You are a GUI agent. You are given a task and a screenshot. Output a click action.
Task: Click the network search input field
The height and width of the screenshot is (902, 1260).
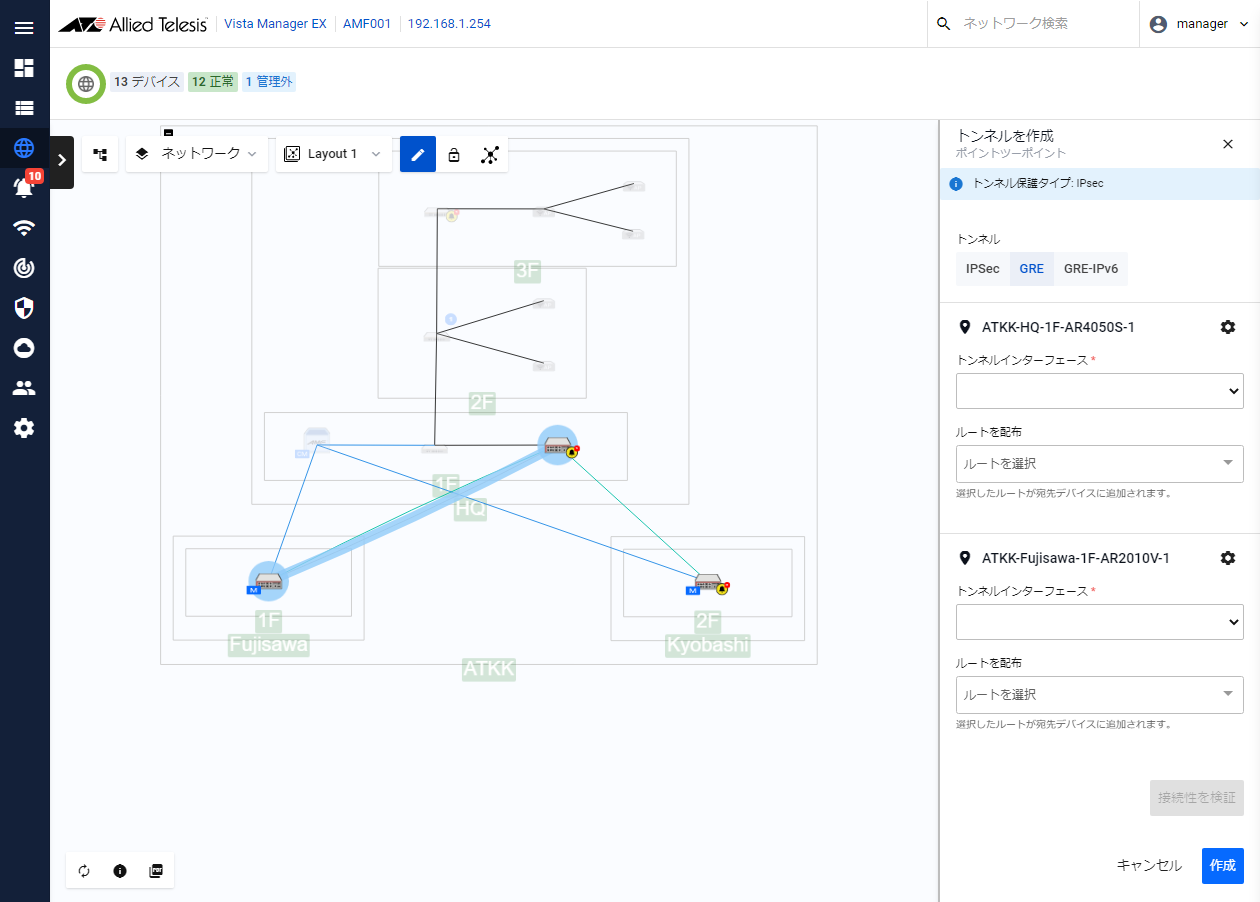pyautogui.click(x=1040, y=23)
